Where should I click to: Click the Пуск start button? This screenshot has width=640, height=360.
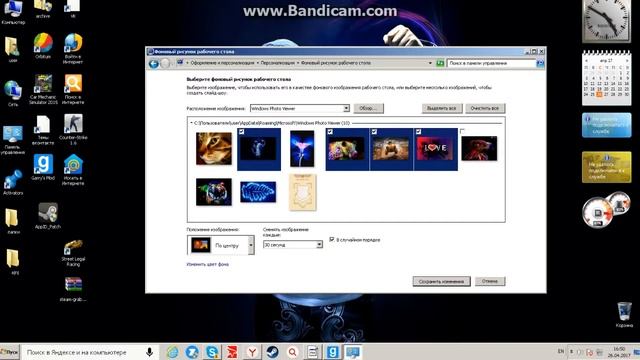click(10, 352)
